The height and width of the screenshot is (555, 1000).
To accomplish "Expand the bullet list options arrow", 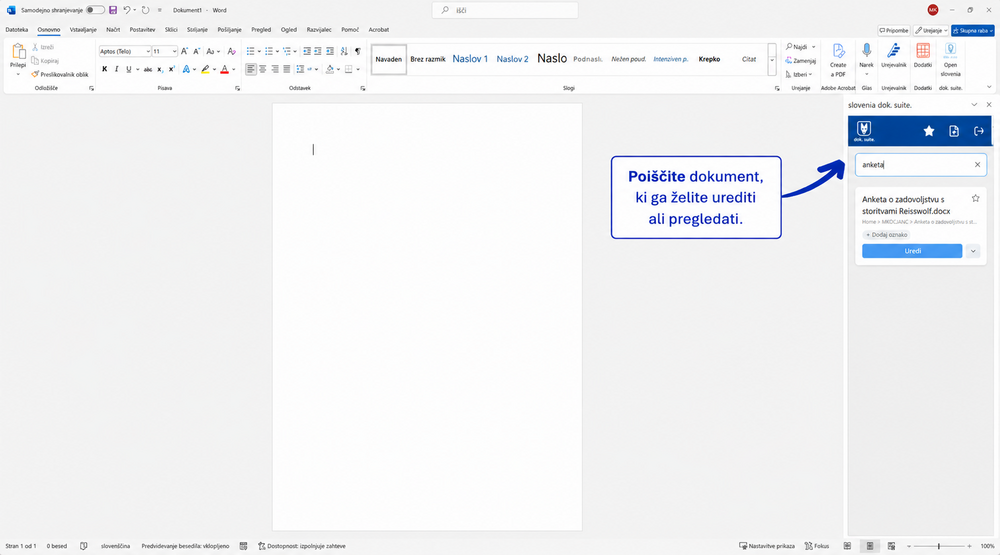I will 259,52.
